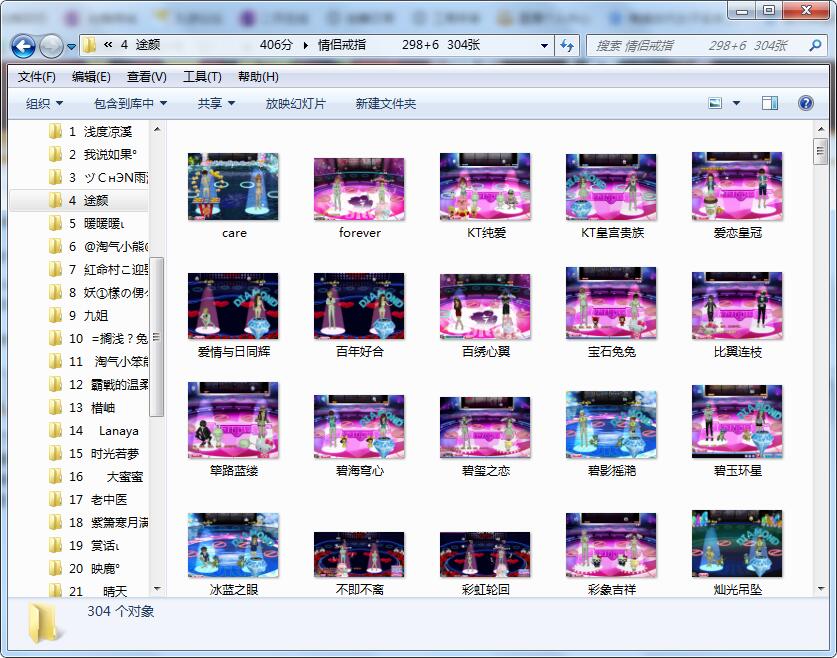Open the 文件(F) menu
The height and width of the screenshot is (658, 837).
(x=36, y=77)
